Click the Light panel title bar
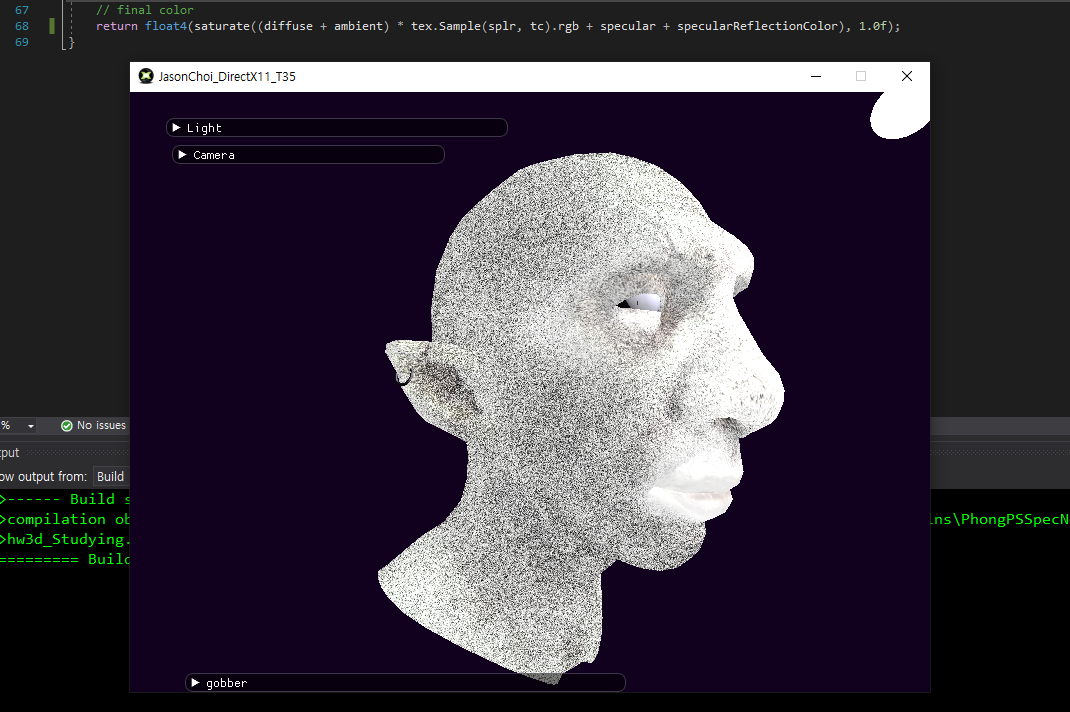This screenshot has height=712, width=1070. coord(336,128)
